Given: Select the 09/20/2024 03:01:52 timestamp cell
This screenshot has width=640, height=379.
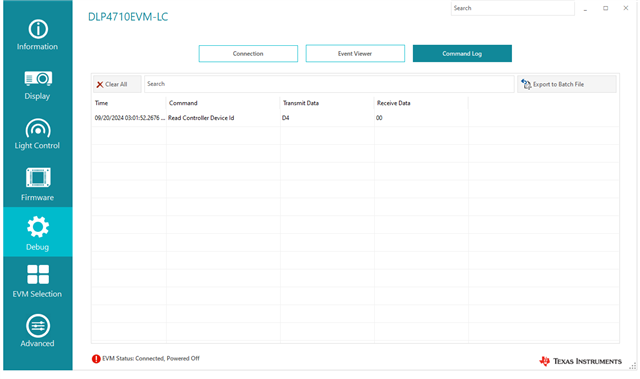Looking at the screenshot, I should pos(129,118).
